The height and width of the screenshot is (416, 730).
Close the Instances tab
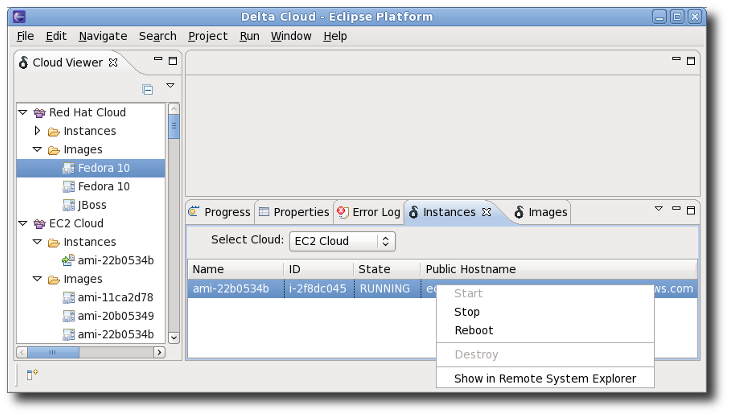coord(487,212)
